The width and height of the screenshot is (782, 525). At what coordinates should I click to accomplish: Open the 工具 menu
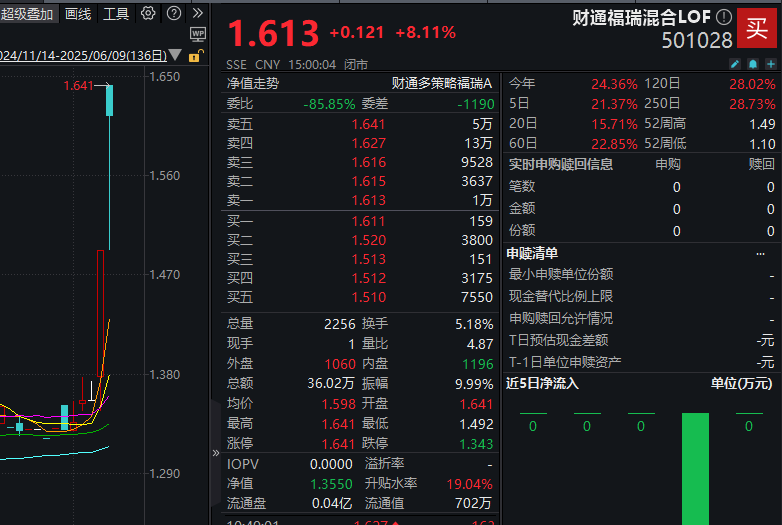pyautogui.click(x=116, y=14)
